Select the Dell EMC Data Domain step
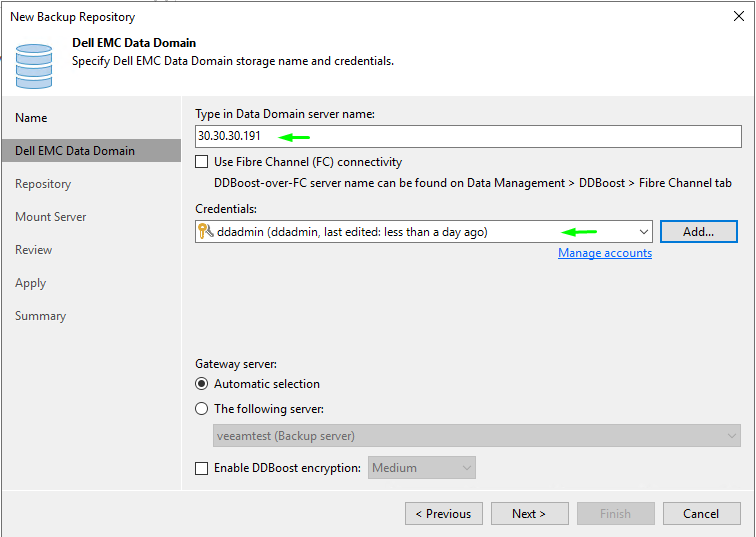 point(75,151)
